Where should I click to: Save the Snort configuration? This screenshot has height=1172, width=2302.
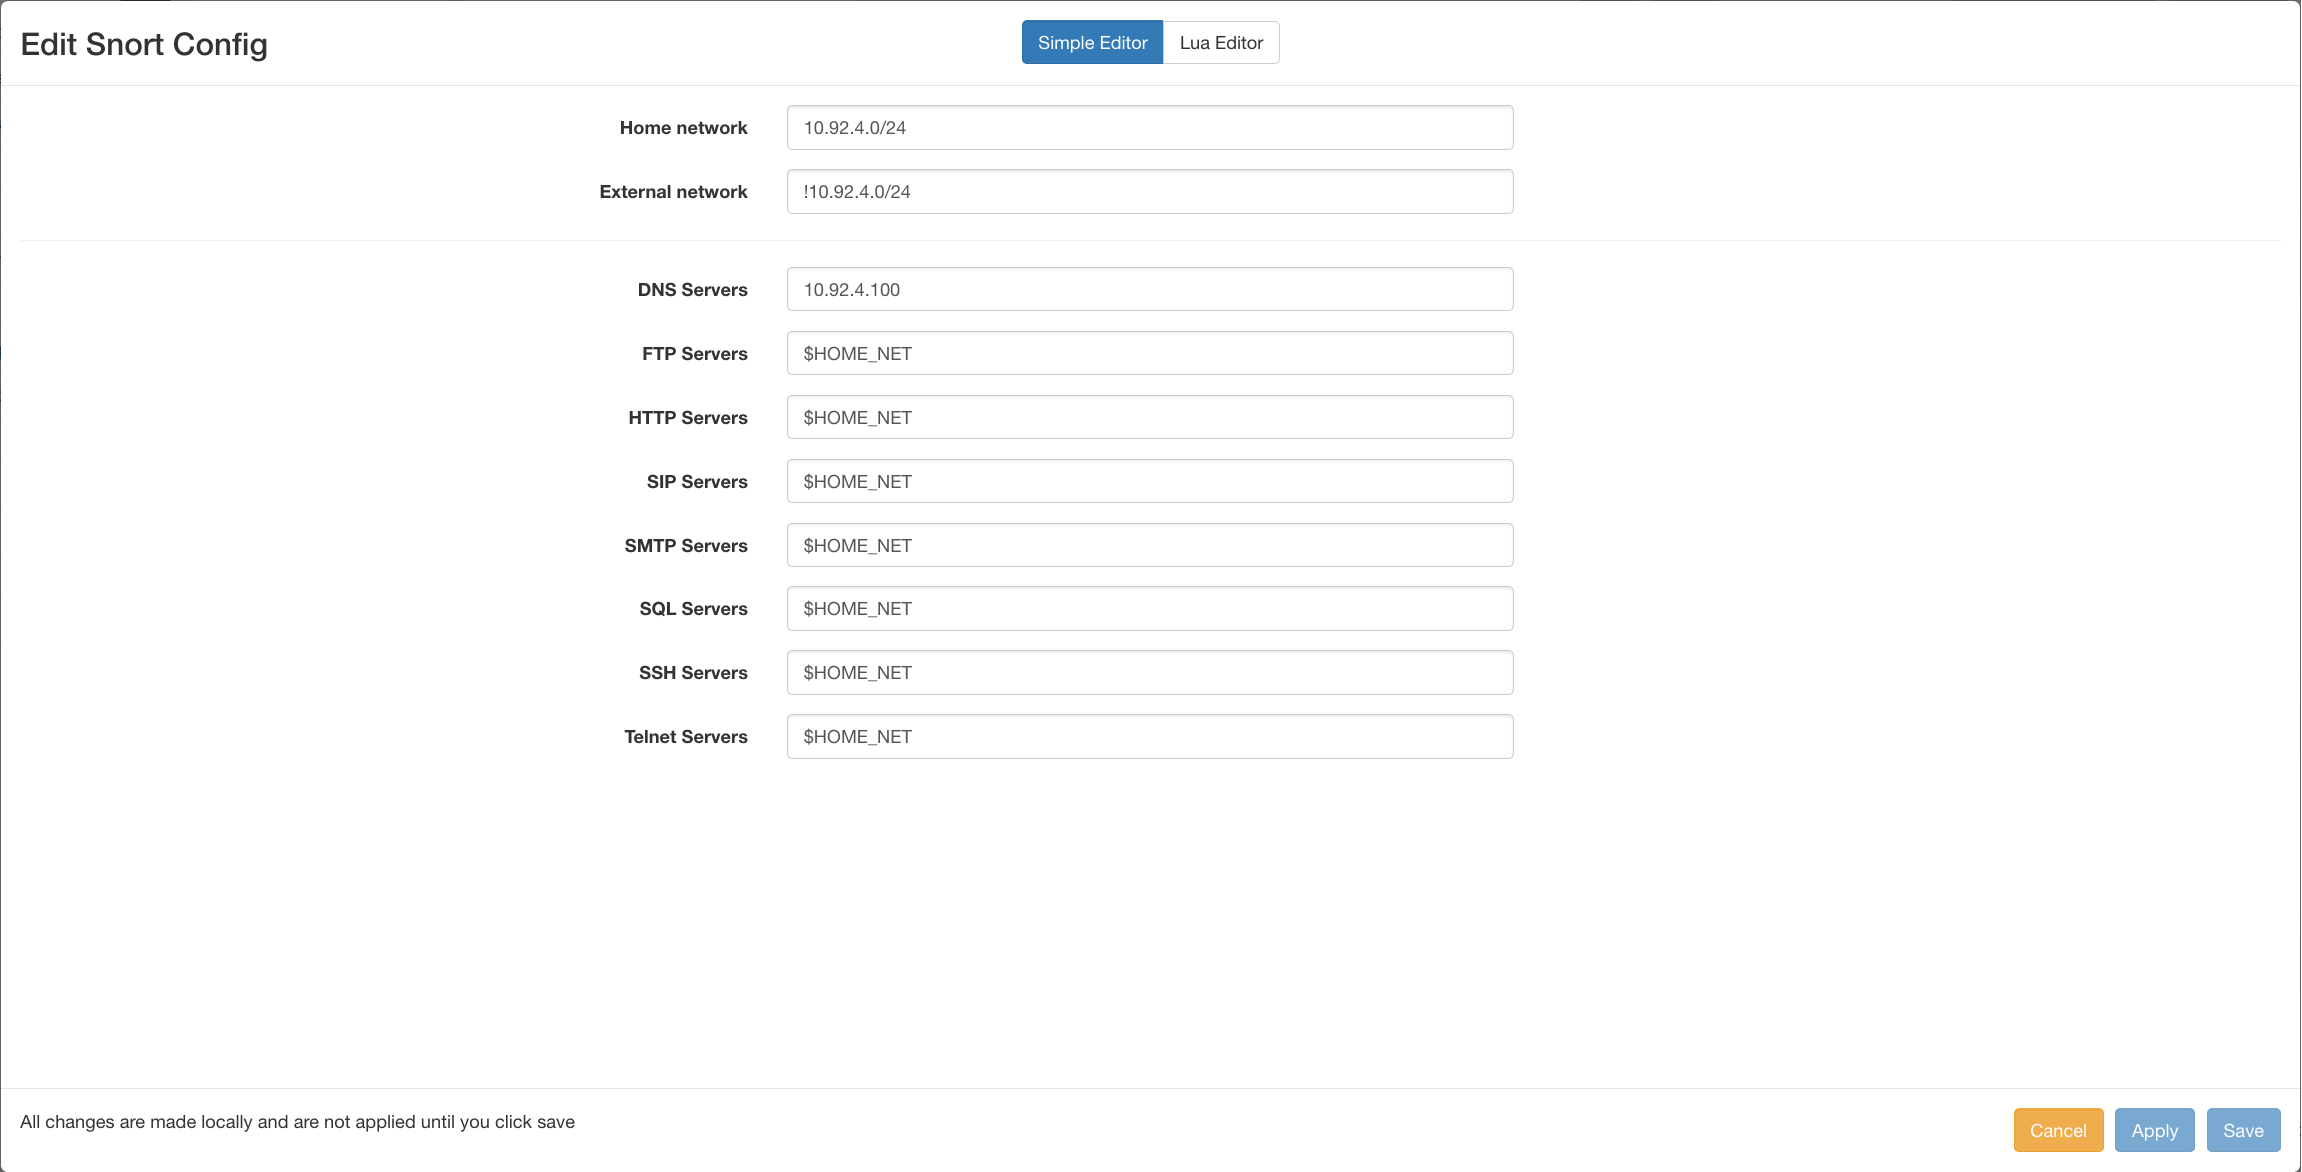point(2243,1131)
